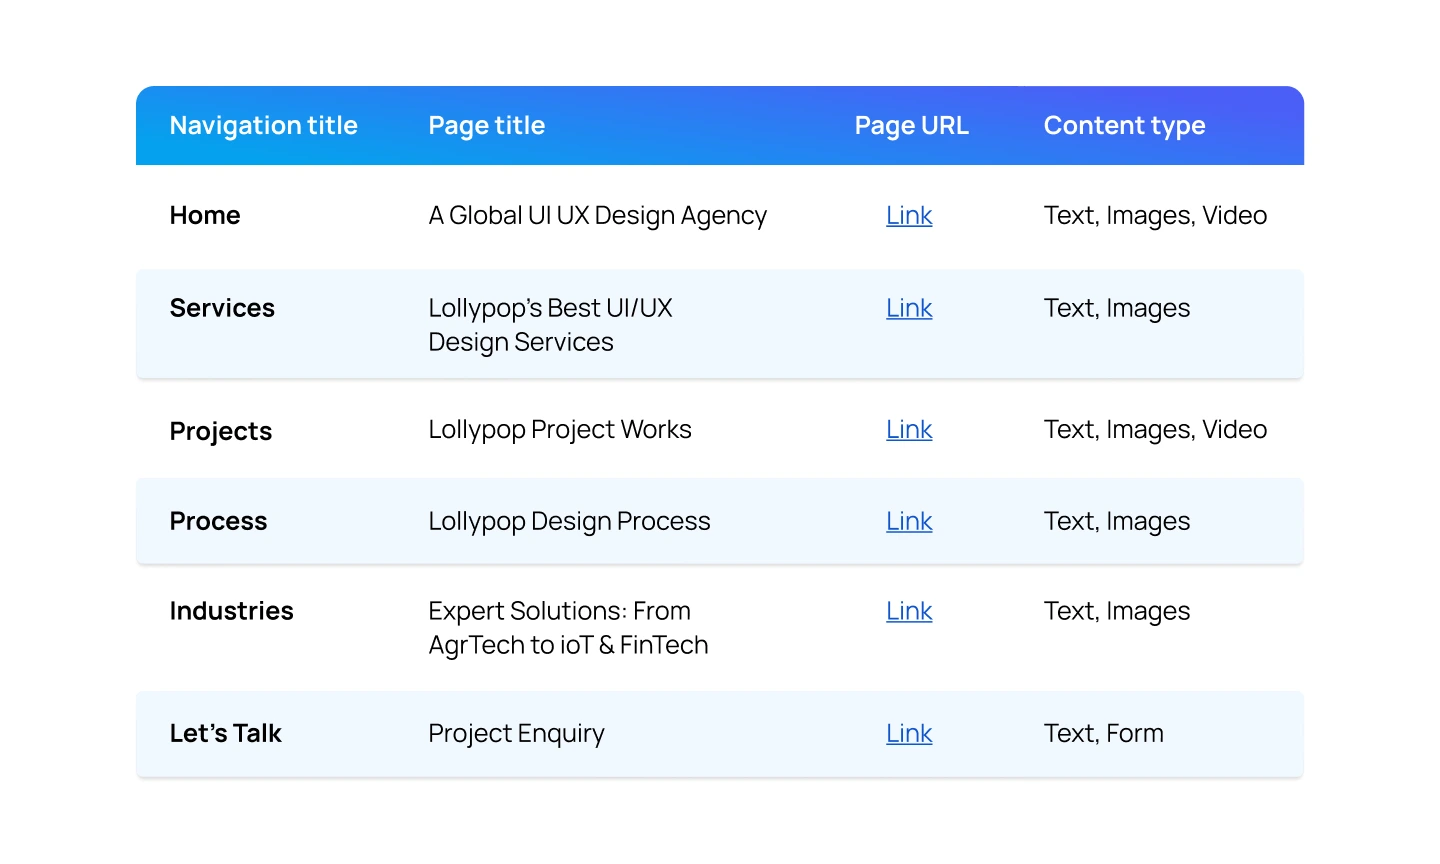Select the 'Industries' navigation title cell
The width and height of the screenshot is (1440, 864).
click(x=231, y=612)
